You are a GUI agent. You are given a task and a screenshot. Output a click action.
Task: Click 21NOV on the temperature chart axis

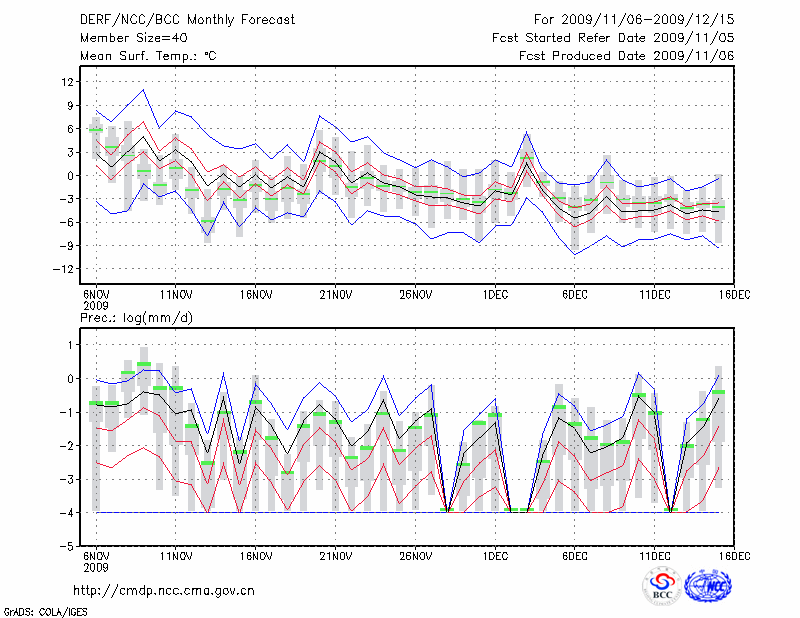(x=335, y=295)
